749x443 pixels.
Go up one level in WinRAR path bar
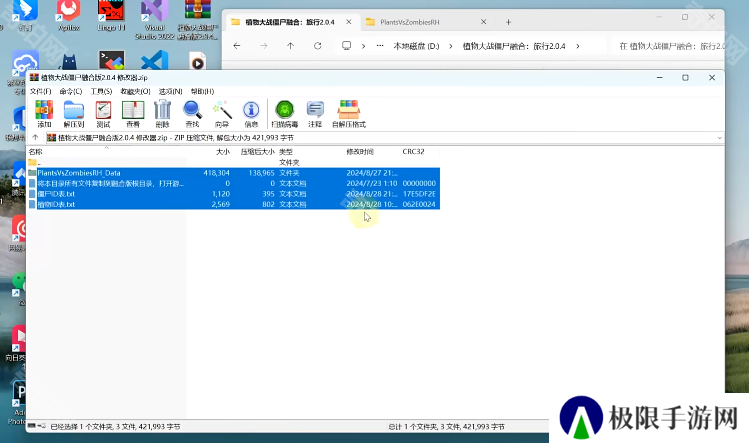click(35, 138)
